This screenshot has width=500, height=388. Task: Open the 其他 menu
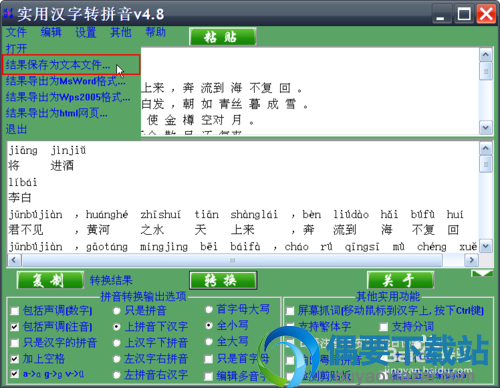tap(121, 32)
